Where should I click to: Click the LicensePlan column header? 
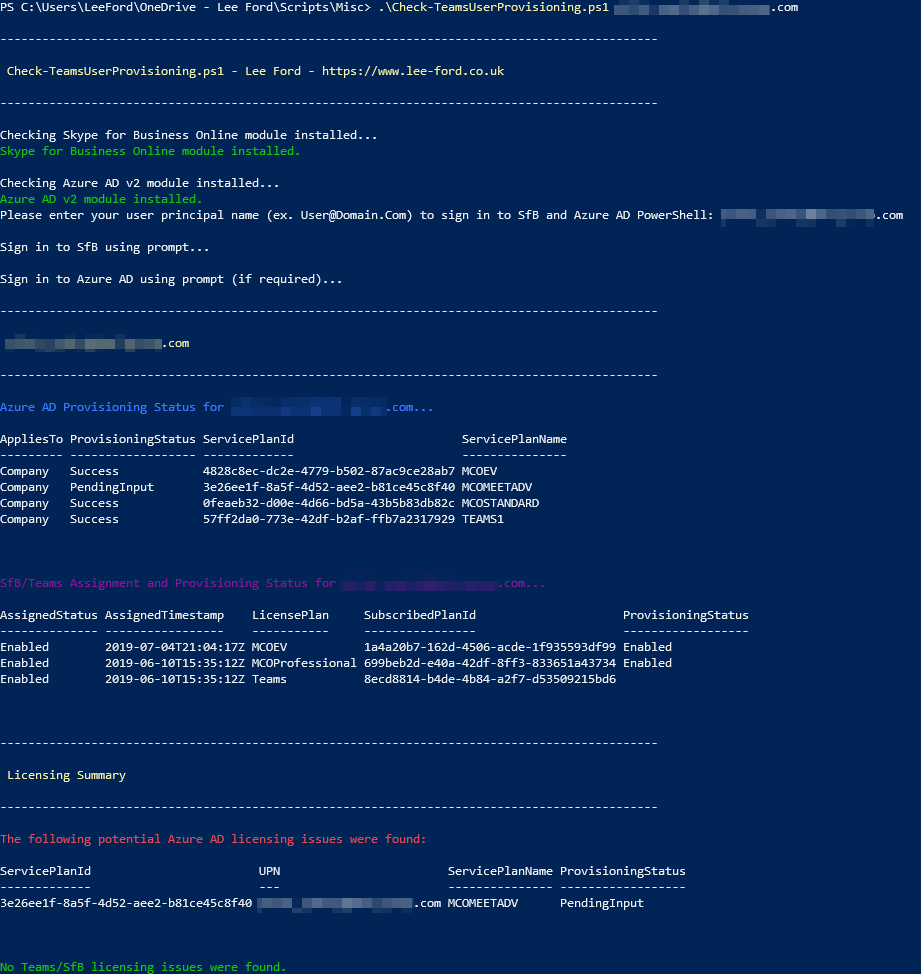pyautogui.click(x=290, y=615)
